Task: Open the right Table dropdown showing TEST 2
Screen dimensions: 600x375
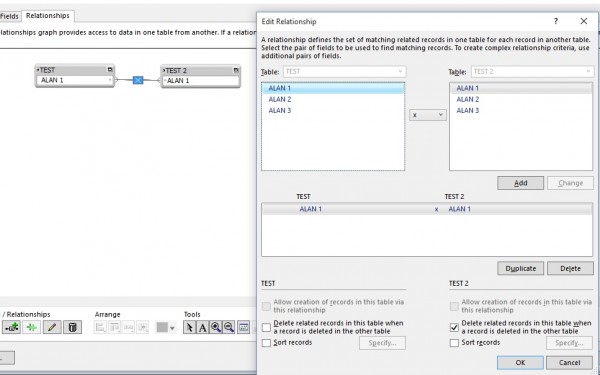Action: point(532,72)
